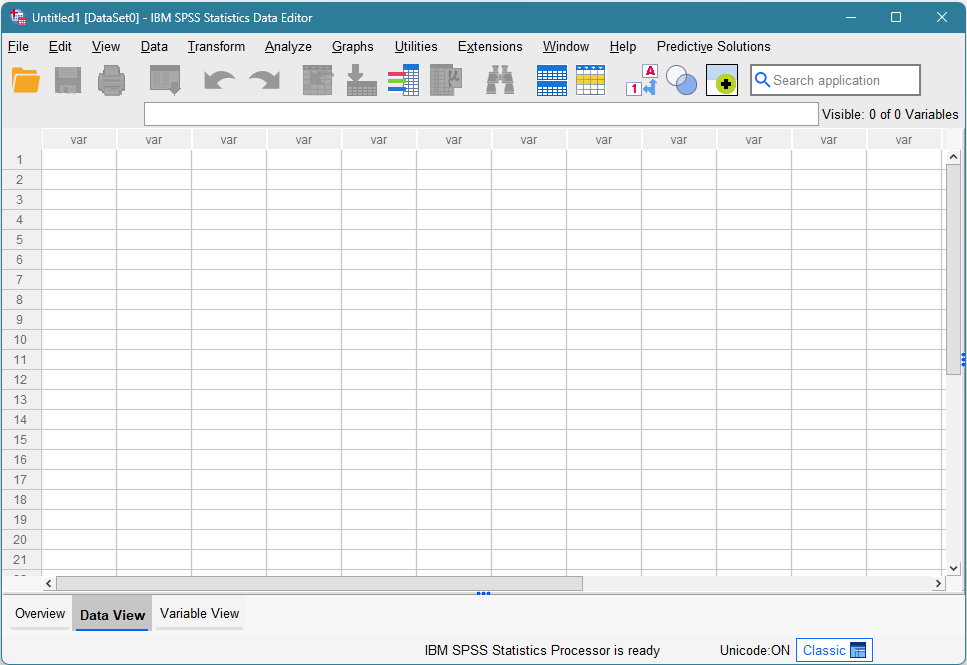
Task: Toggle Value Labels display
Action: (642, 80)
